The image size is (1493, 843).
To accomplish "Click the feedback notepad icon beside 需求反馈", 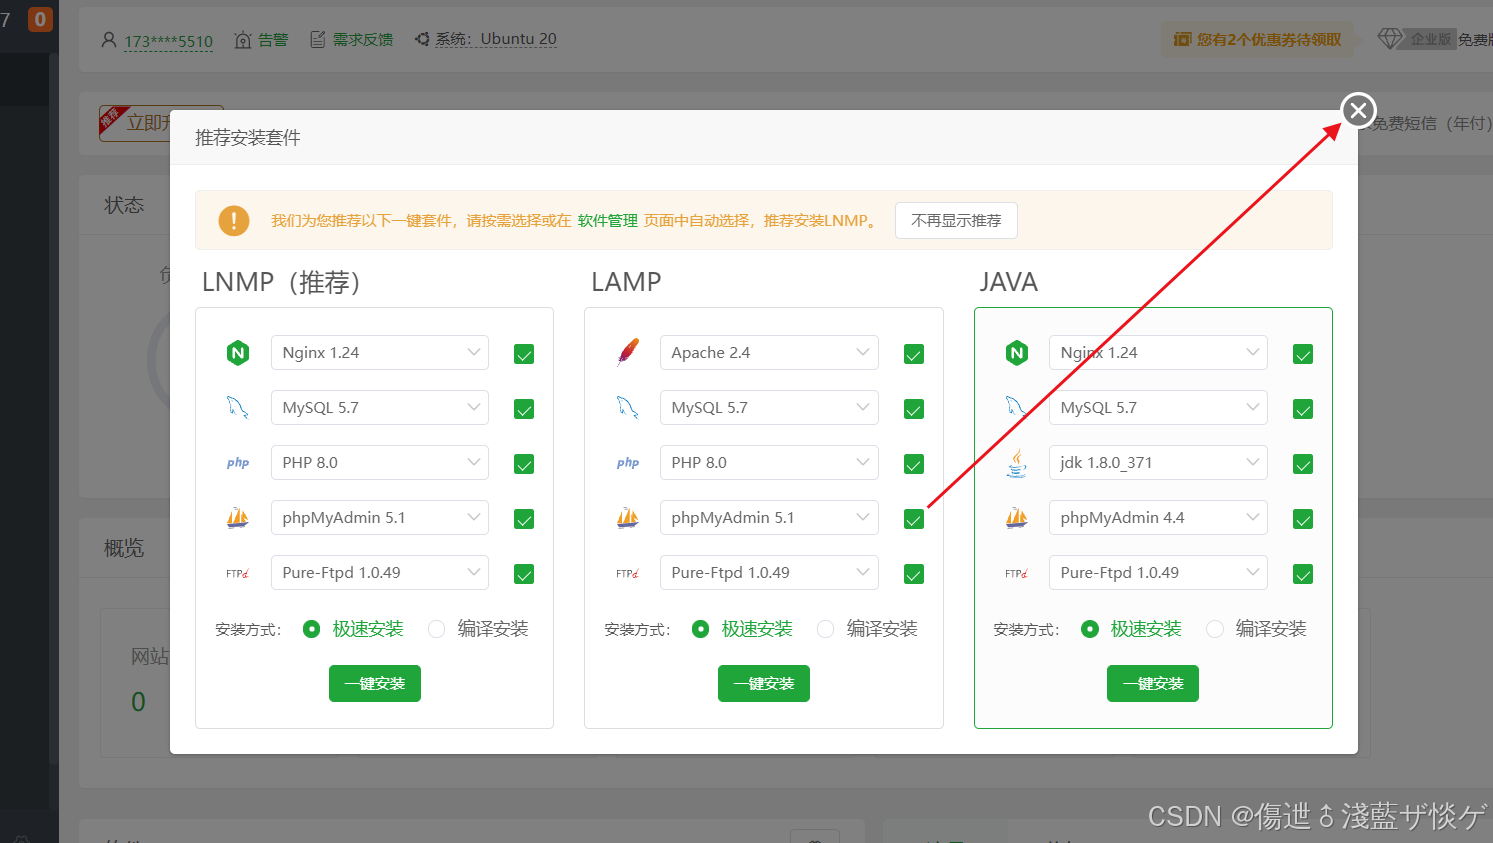I will pos(318,40).
